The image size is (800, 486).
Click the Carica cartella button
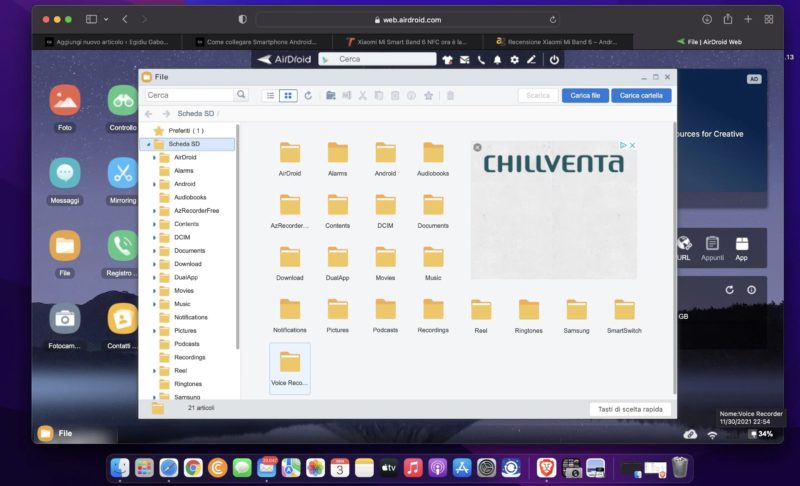(x=641, y=95)
